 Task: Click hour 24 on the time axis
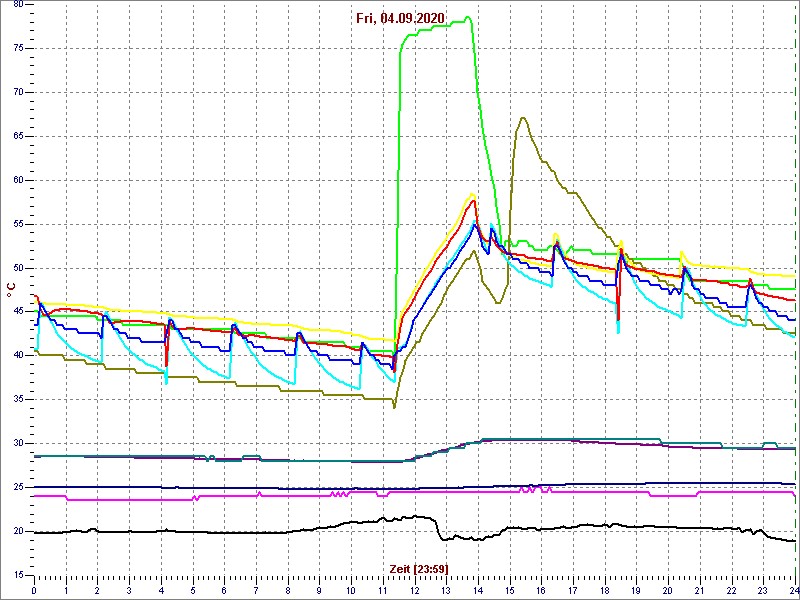tap(794, 591)
